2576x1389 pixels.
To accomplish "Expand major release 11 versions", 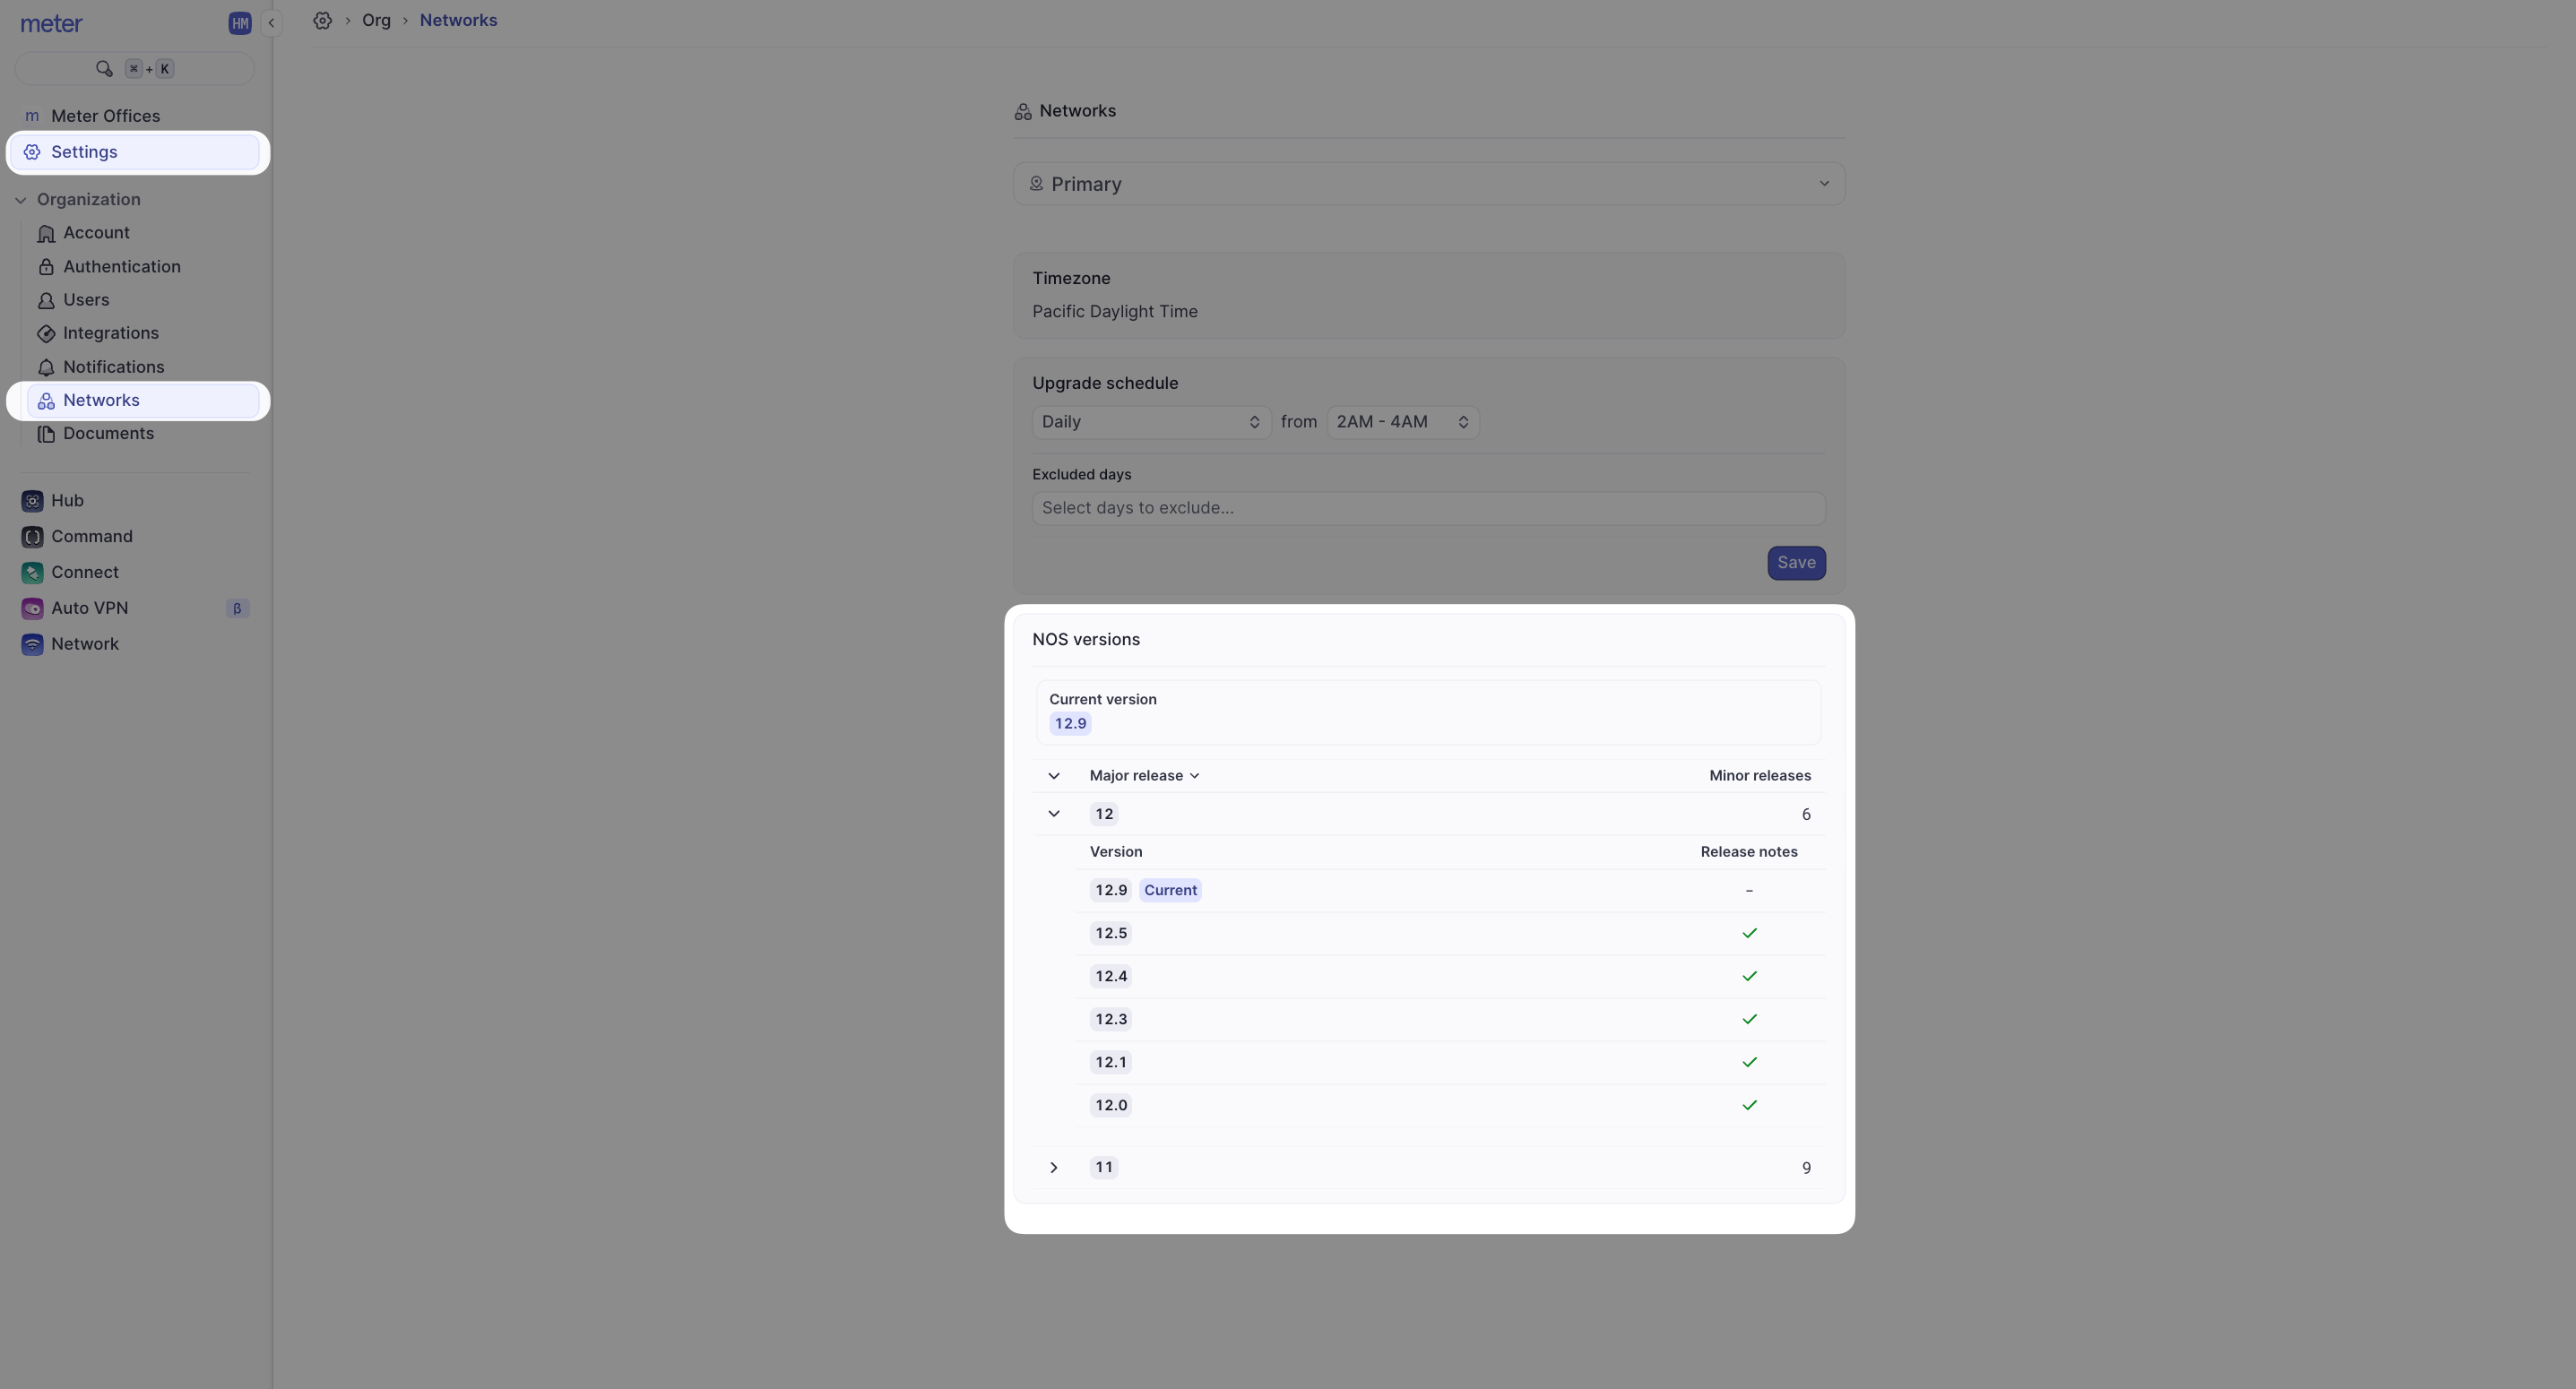I will point(1053,1167).
